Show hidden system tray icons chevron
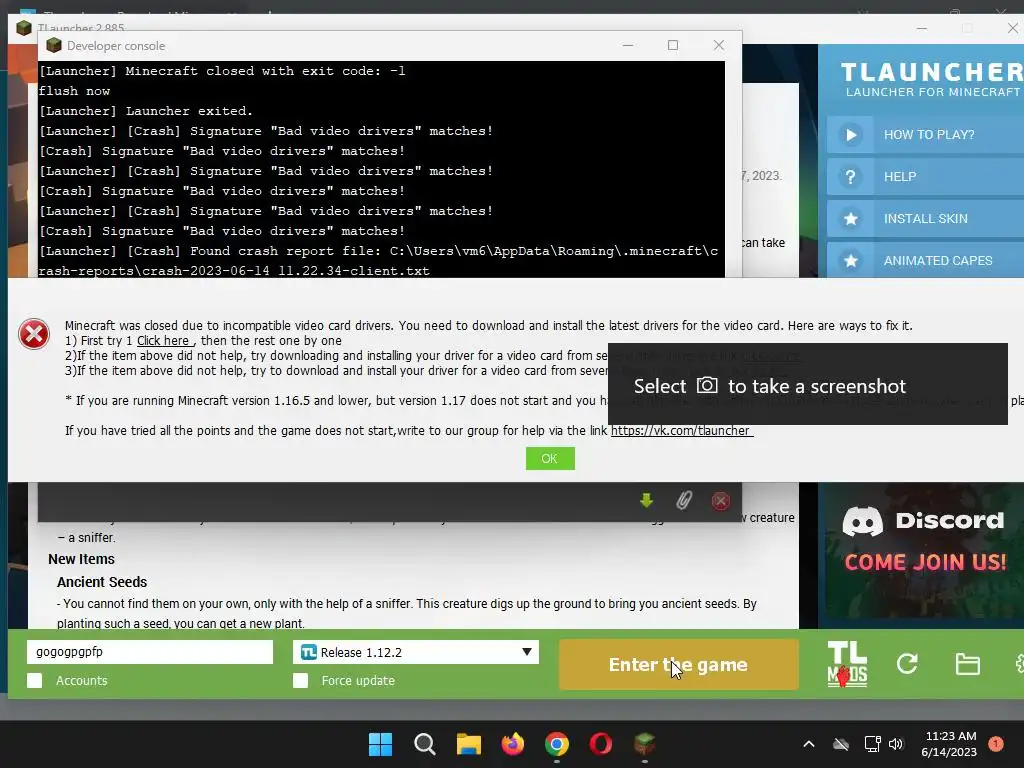Image resolution: width=1024 pixels, height=768 pixels. 808,744
